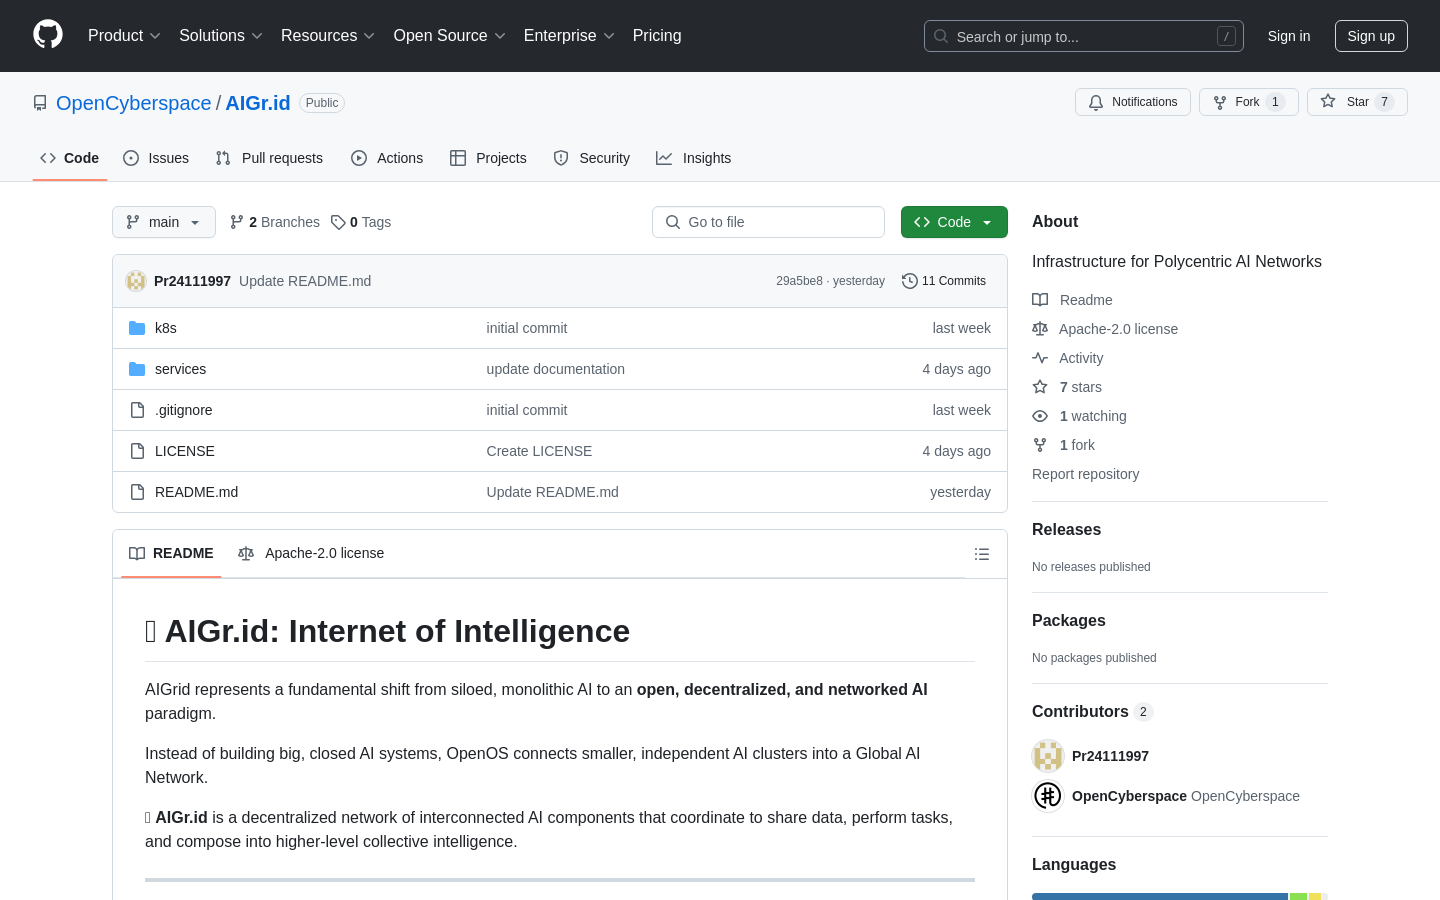Image resolution: width=1440 pixels, height=900 pixels.
Task: Click the commit history clock icon
Action: point(909,281)
